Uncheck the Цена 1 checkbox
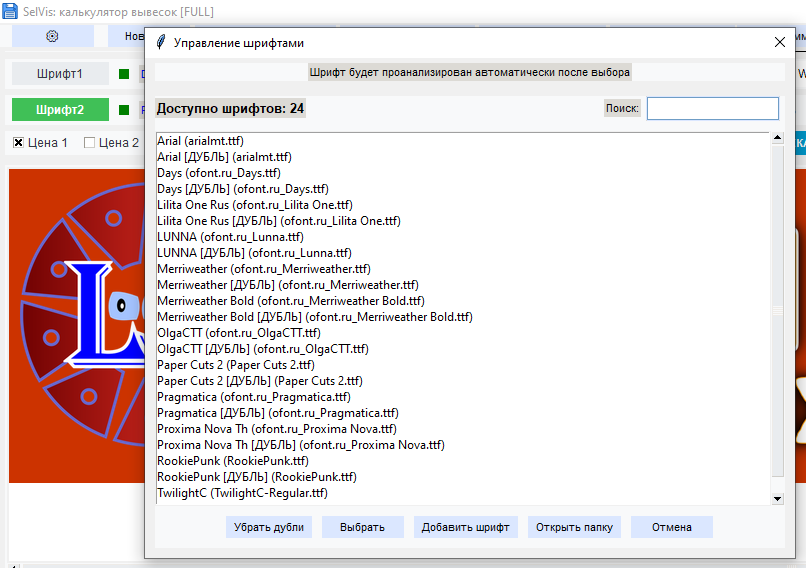The height and width of the screenshot is (568, 806). click(18, 143)
